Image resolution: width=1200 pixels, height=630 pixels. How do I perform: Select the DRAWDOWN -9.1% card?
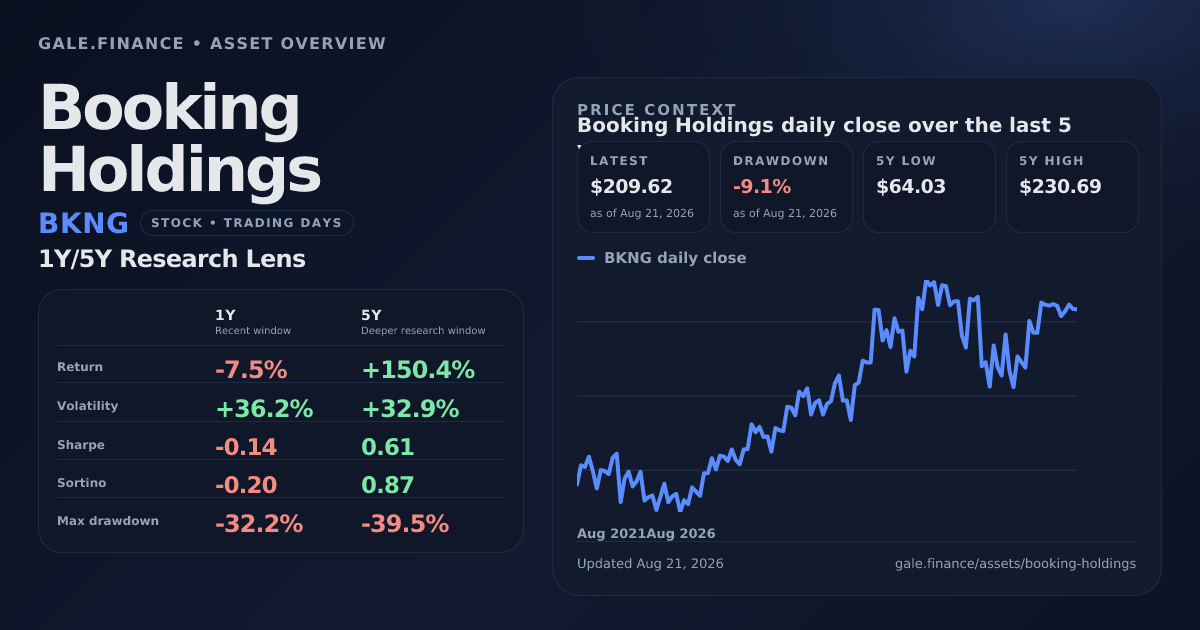786,187
